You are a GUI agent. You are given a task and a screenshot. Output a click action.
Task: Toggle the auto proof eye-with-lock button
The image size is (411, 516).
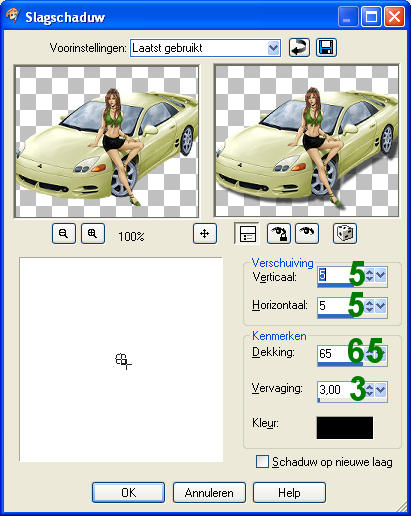[x=278, y=233]
